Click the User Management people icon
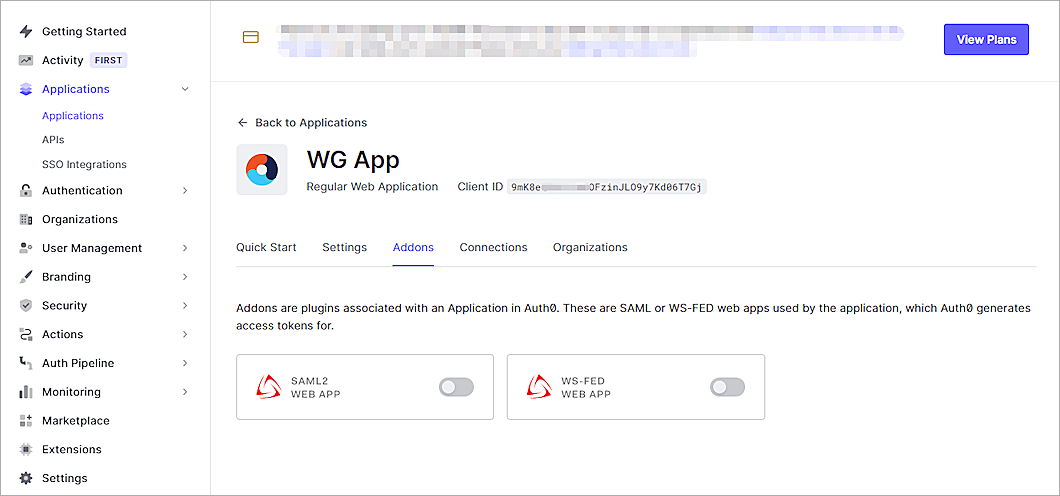 (x=26, y=248)
